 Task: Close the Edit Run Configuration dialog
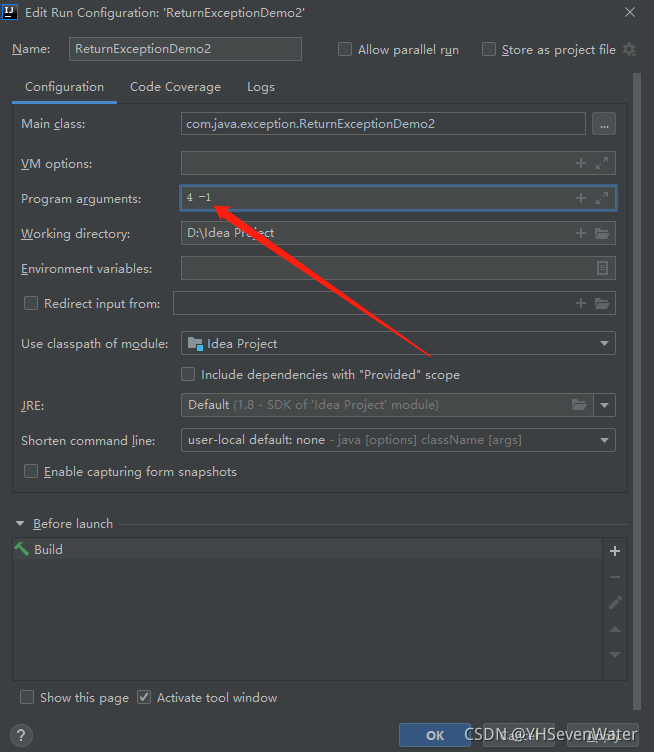click(630, 12)
